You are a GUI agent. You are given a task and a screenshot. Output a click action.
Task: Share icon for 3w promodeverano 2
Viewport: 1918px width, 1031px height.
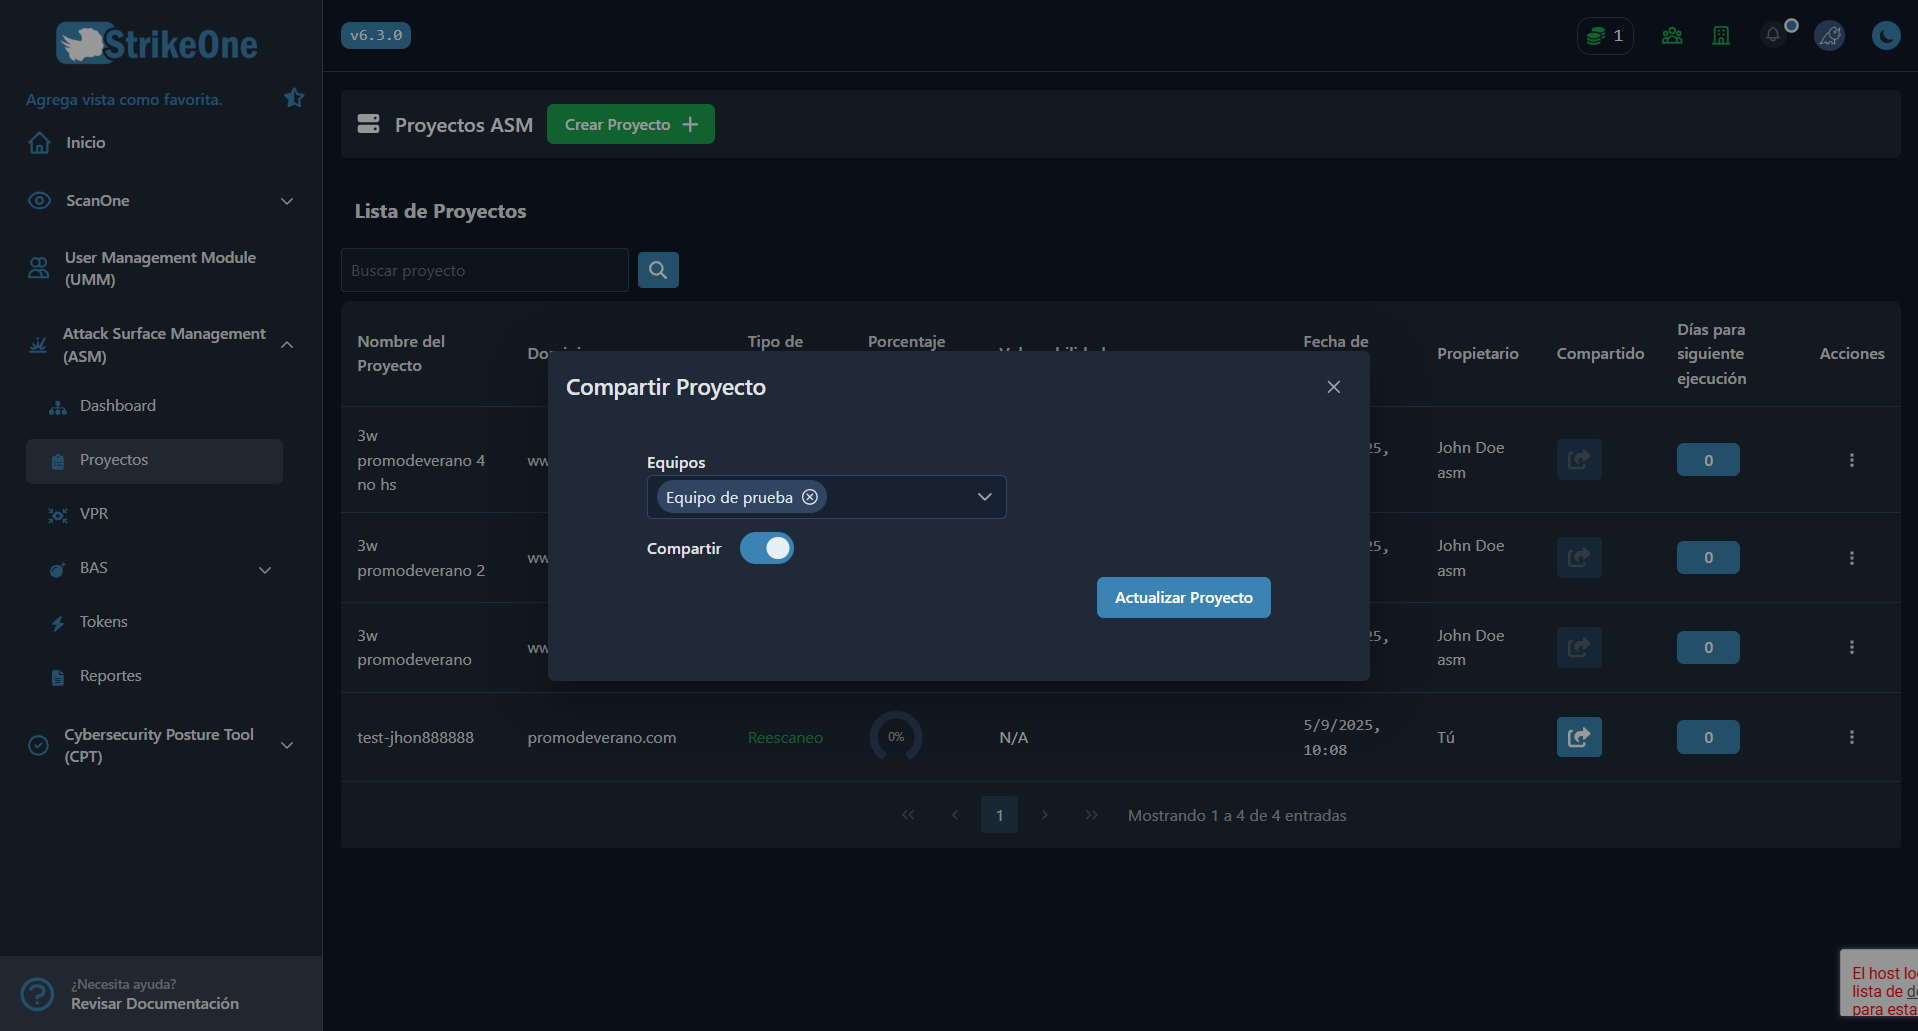coord(1579,558)
